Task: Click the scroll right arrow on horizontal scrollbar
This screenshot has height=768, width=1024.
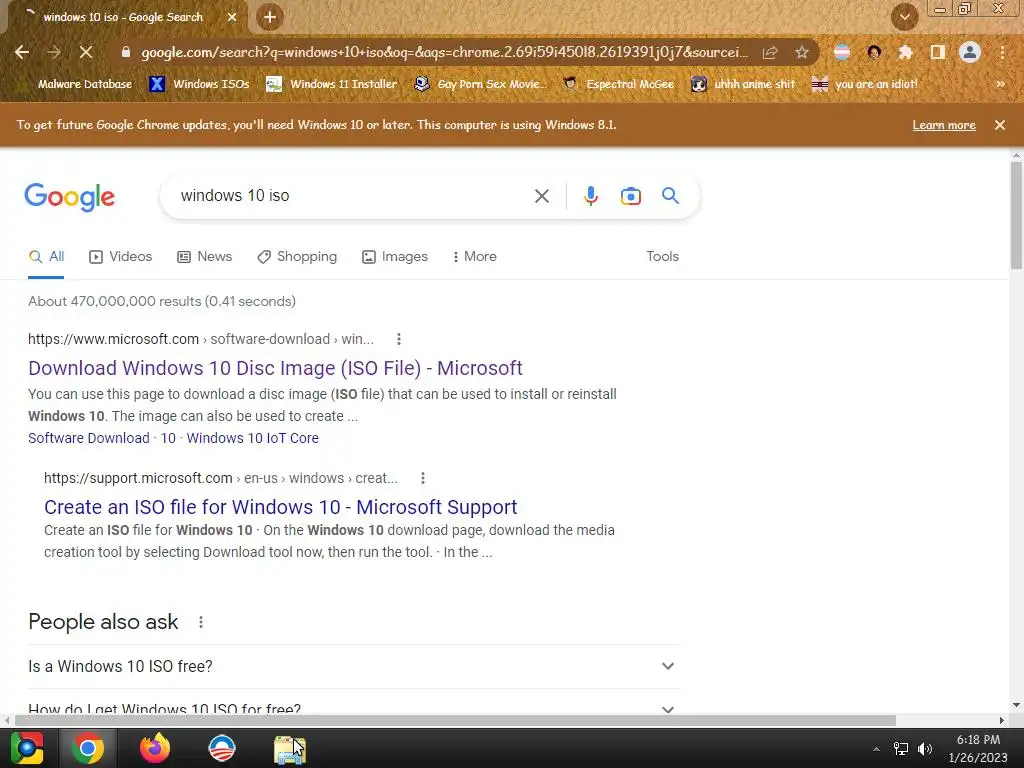Action: [1001, 720]
